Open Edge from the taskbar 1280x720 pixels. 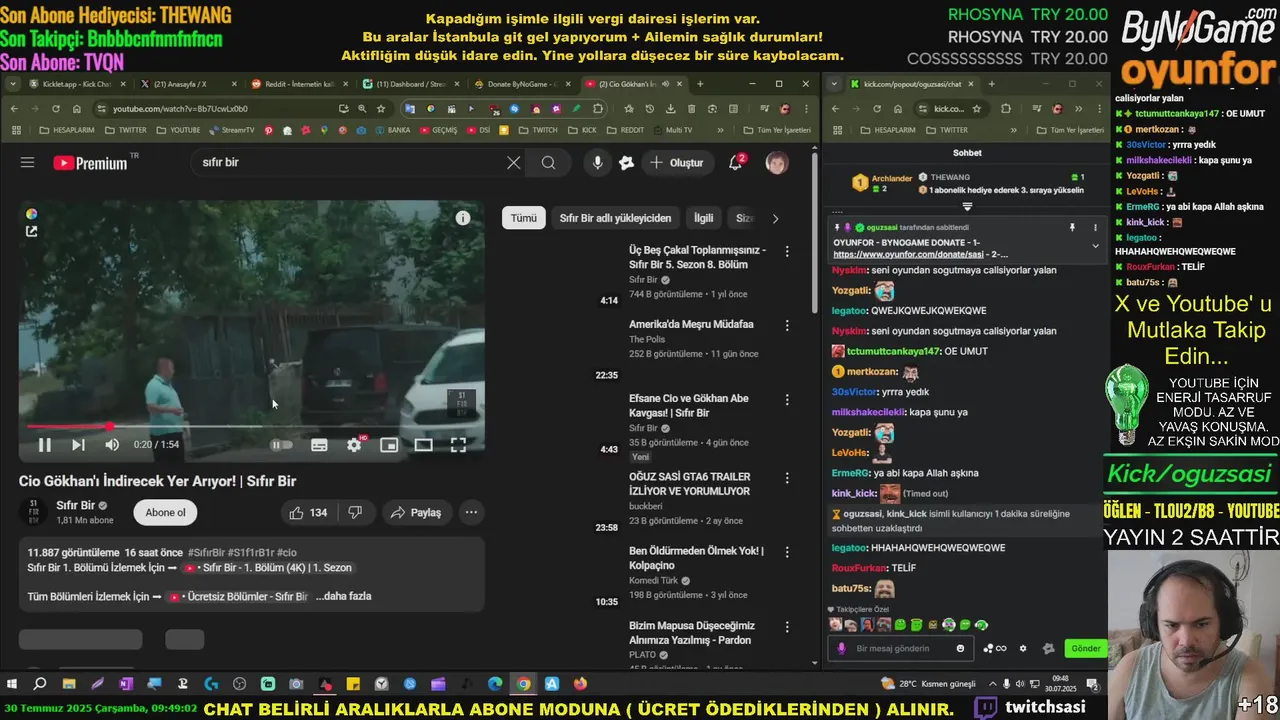[495, 684]
